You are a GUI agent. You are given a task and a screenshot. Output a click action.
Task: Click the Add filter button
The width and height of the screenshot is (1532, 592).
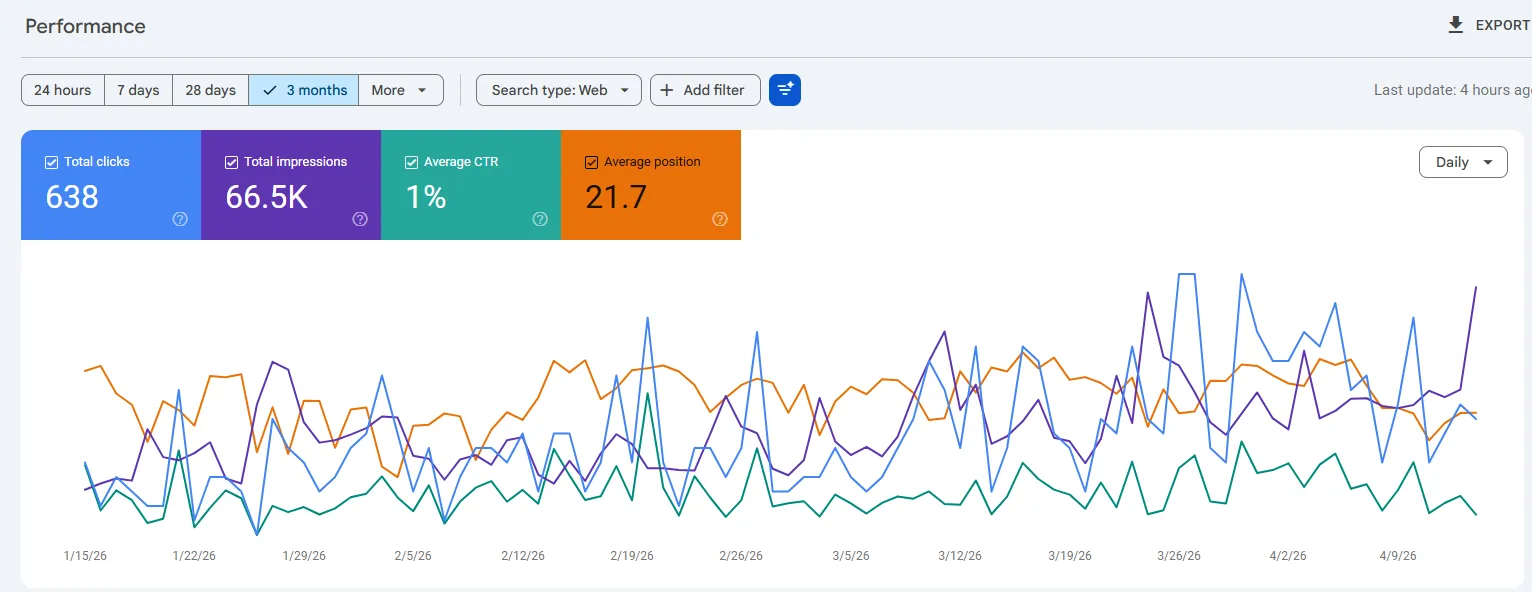coord(705,90)
